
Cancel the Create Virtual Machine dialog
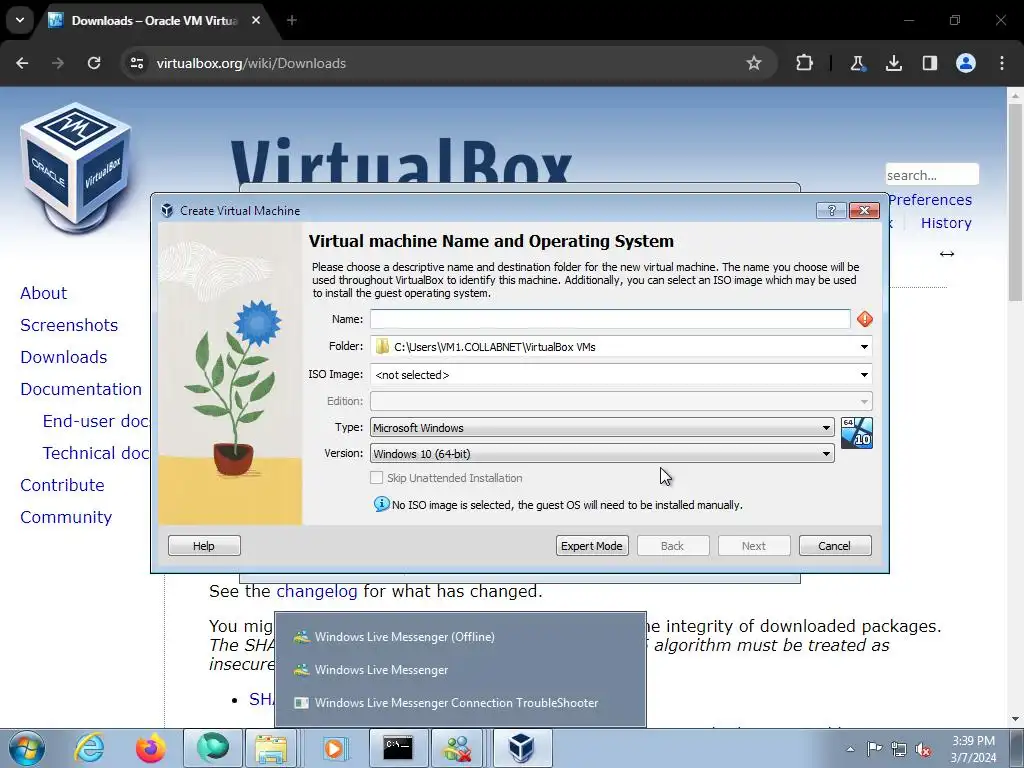pos(835,545)
